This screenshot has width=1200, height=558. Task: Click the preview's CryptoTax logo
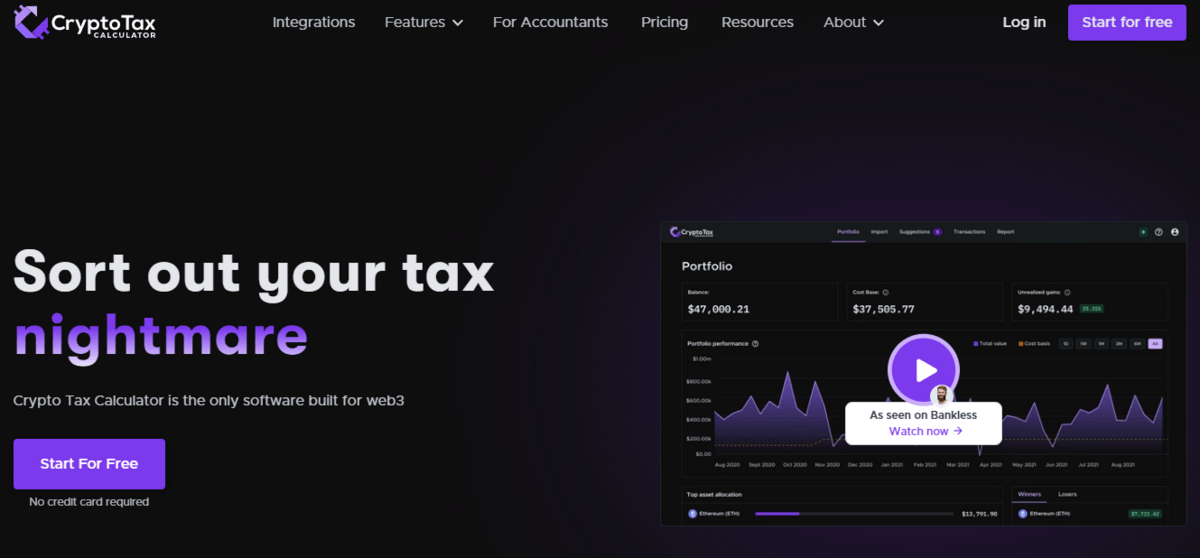[691, 233]
